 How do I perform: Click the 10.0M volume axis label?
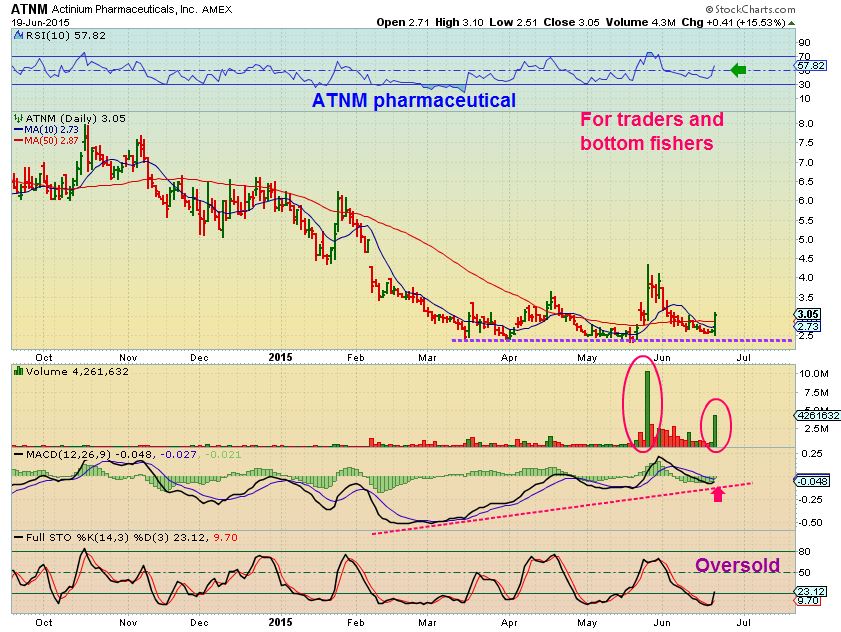pyautogui.click(x=814, y=373)
